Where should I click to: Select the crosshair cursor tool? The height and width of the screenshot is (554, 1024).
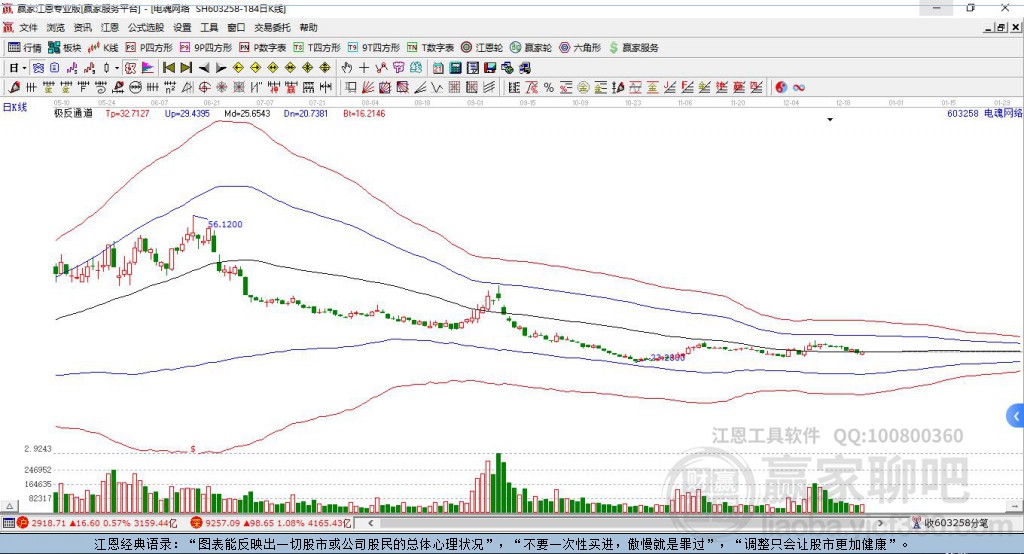(364, 68)
